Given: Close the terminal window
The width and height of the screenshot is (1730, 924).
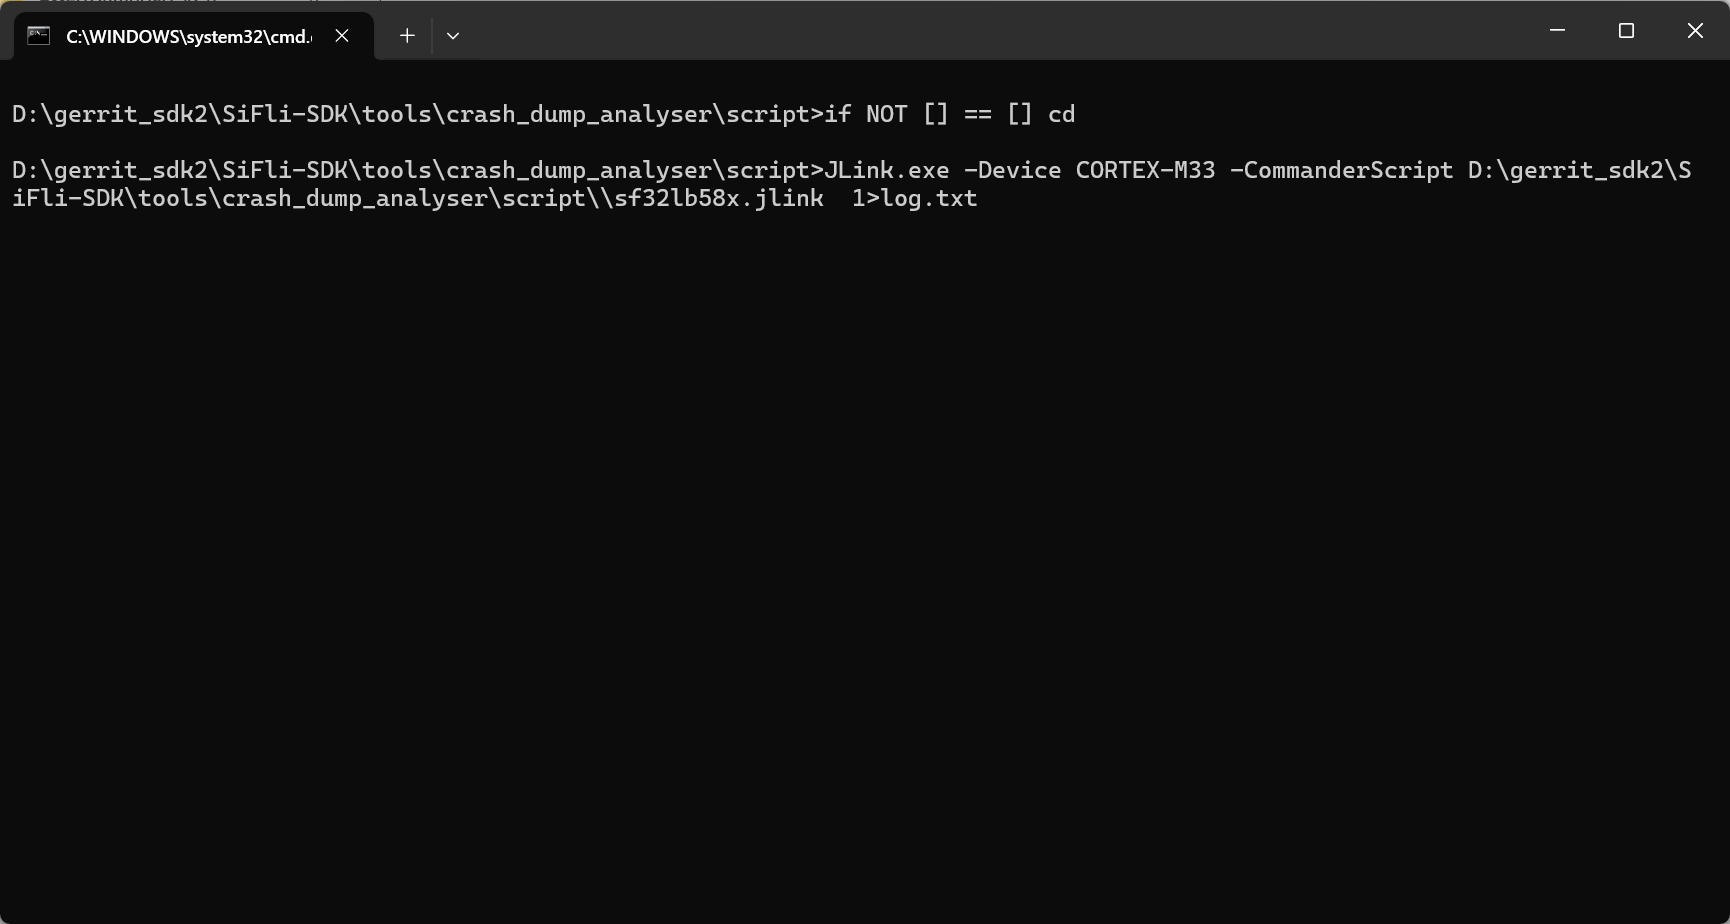Looking at the screenshot, I should (x=1695, y=31).
